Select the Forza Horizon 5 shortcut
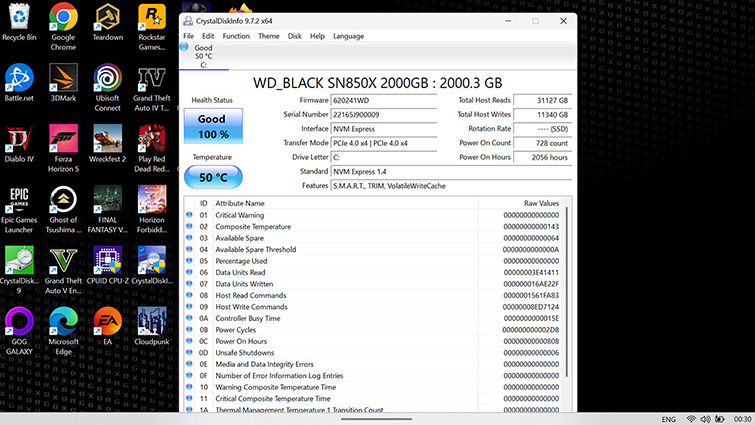The width and height of the screenshot is (755, 425). tap(63, 148)
